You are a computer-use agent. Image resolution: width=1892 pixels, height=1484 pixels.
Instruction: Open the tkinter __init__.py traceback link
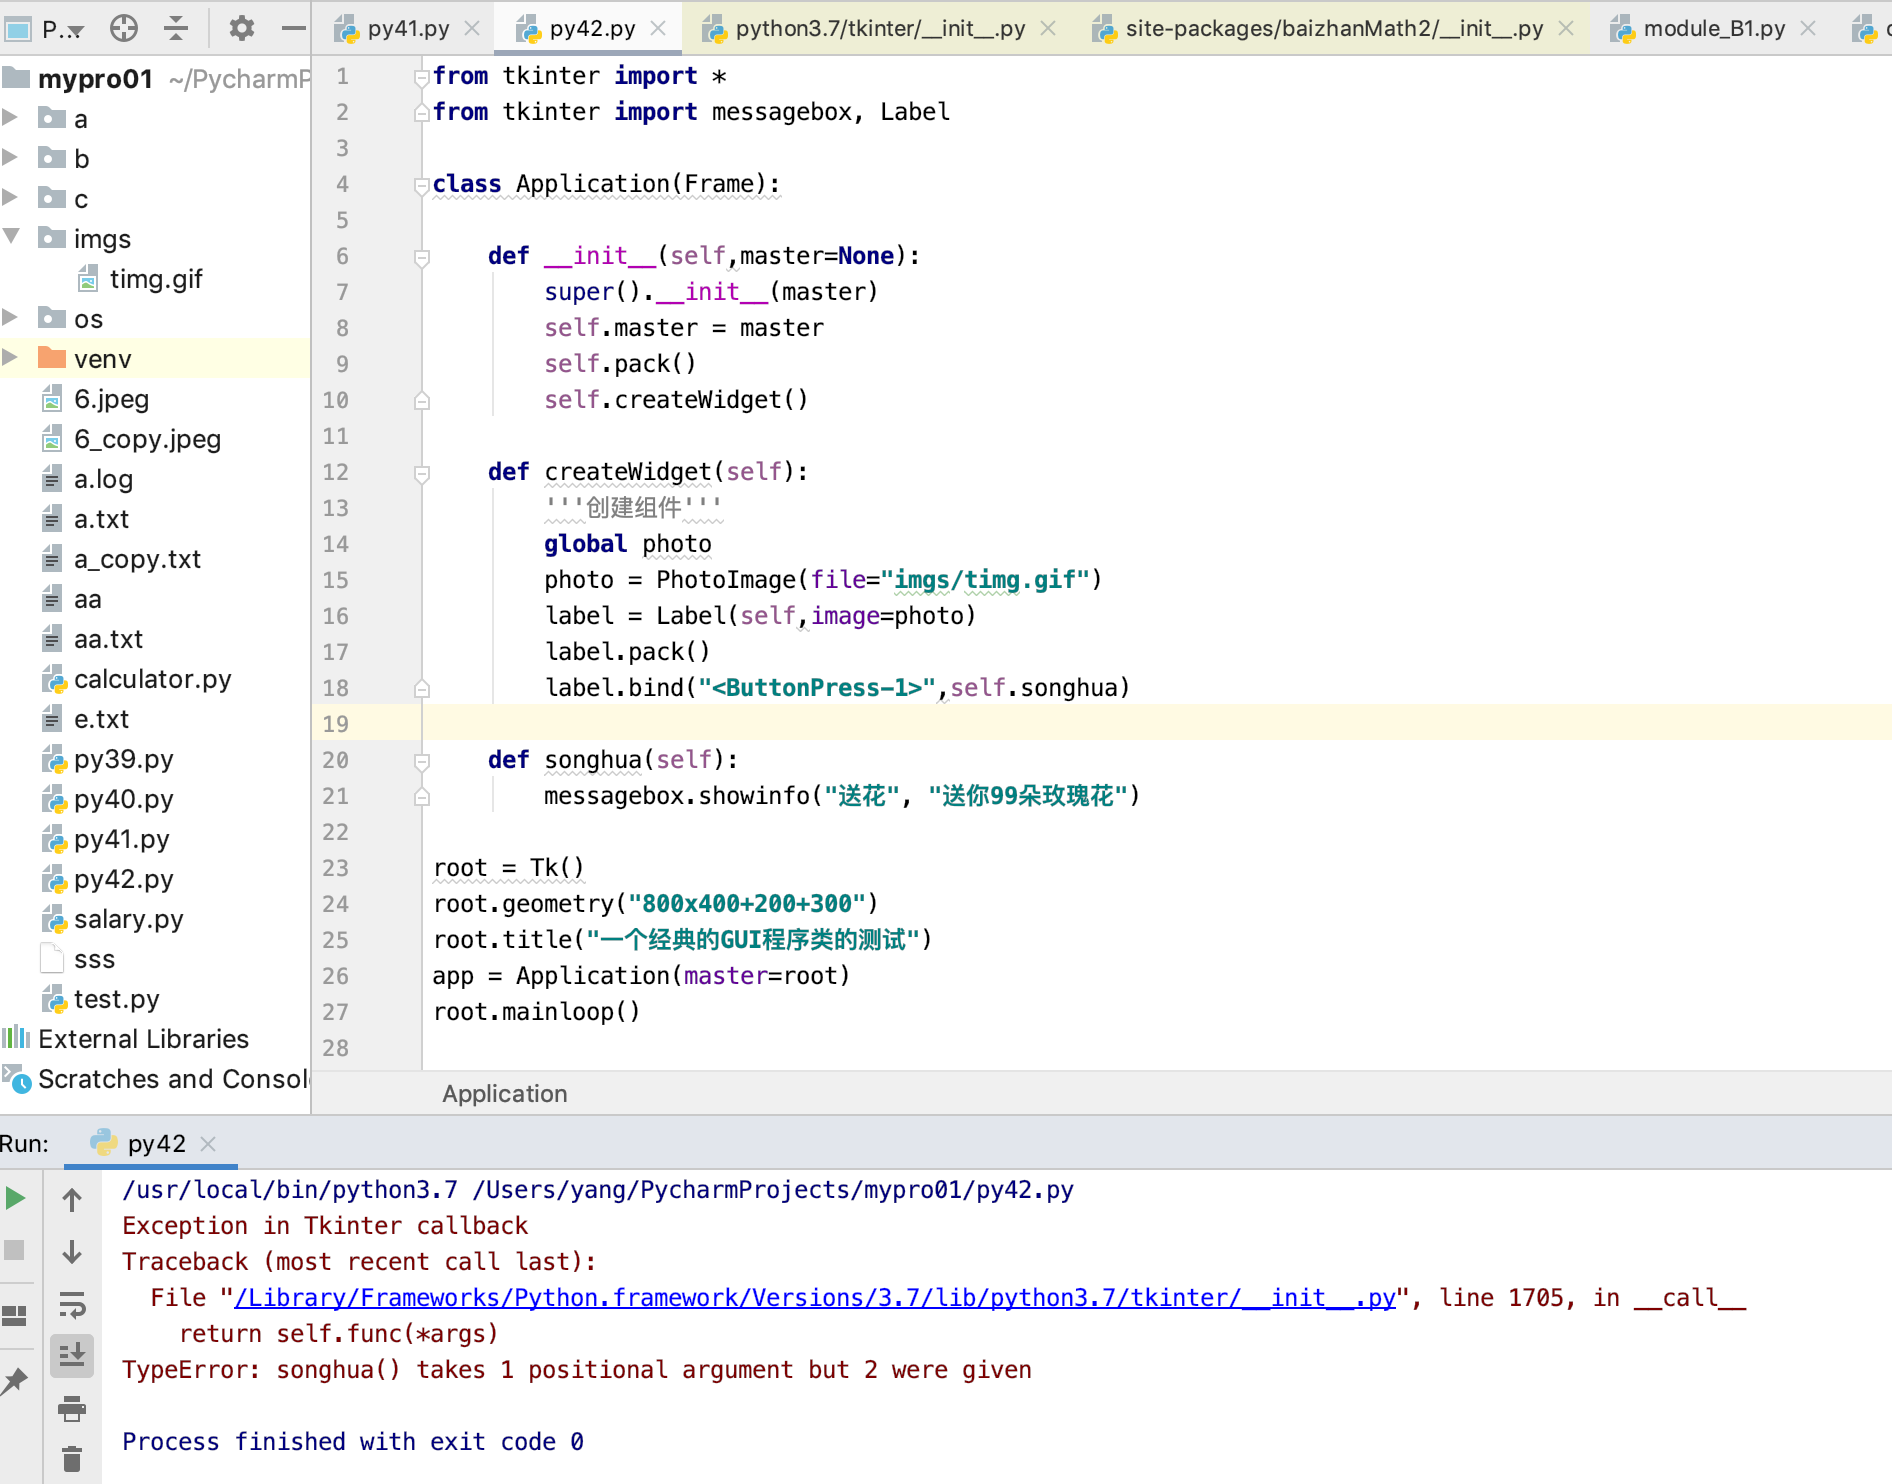814,1298
